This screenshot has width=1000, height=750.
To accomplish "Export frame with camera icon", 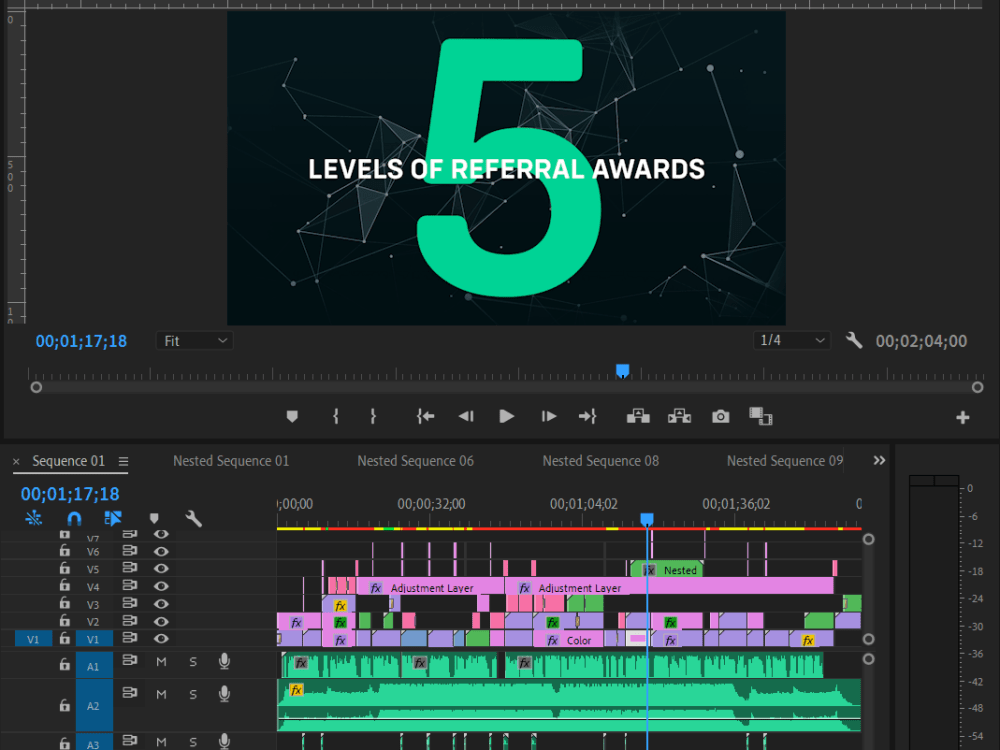I will [721, 416].
